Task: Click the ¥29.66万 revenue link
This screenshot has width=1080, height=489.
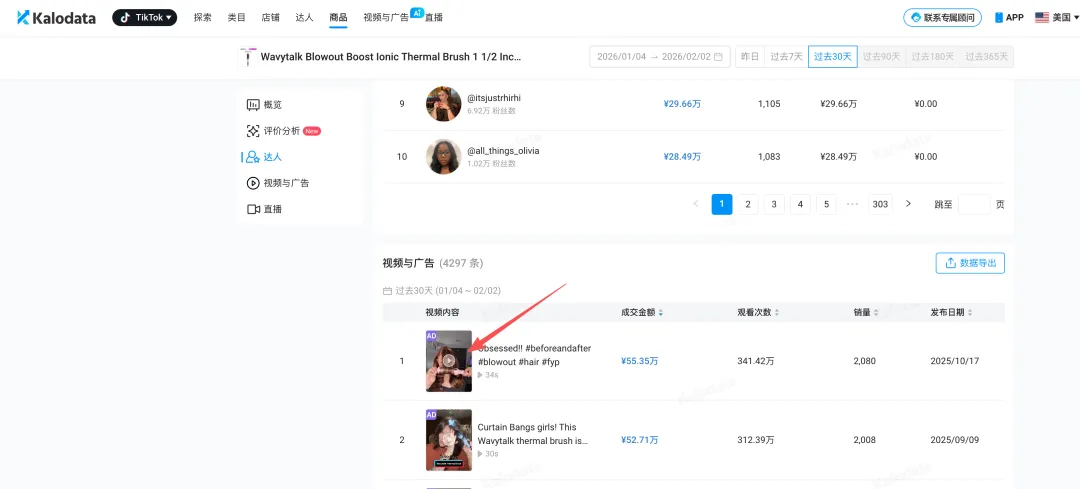Action: click(682, 104)
